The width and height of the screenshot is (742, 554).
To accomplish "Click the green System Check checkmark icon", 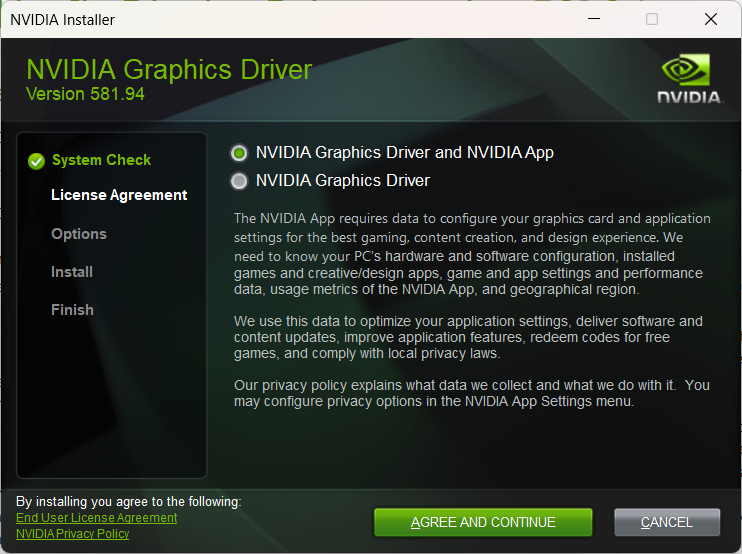I will pyautogui.click(x=37, y=161).
